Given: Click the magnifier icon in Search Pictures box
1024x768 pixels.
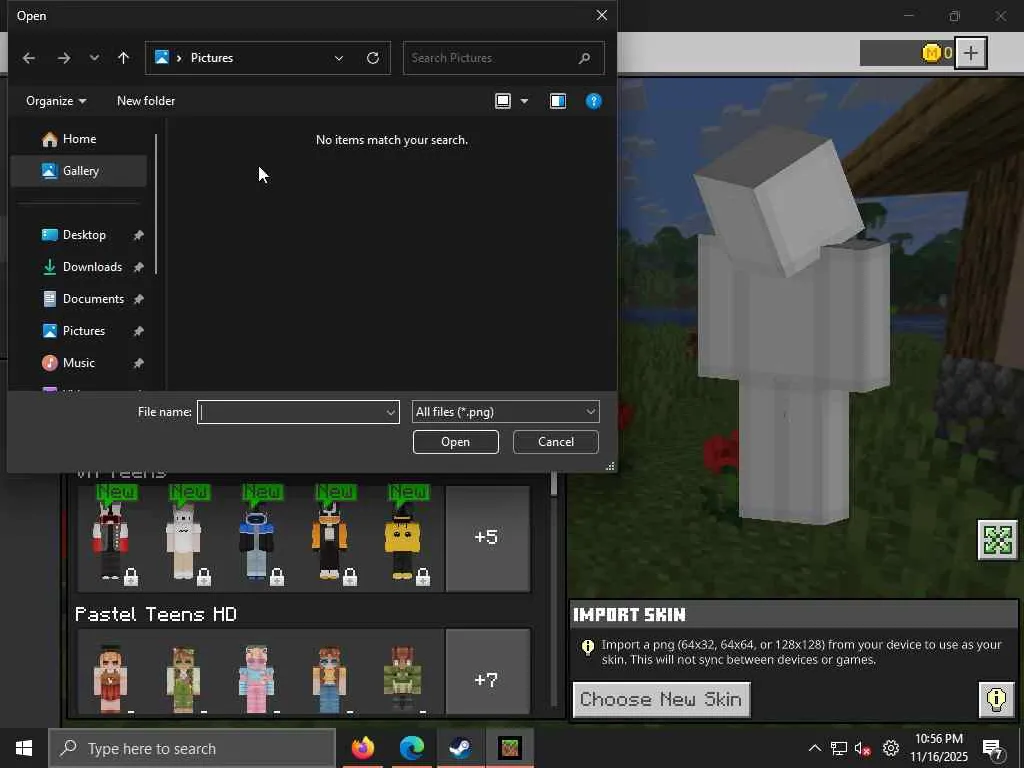Looking at the screenshot, I should 584,58.
